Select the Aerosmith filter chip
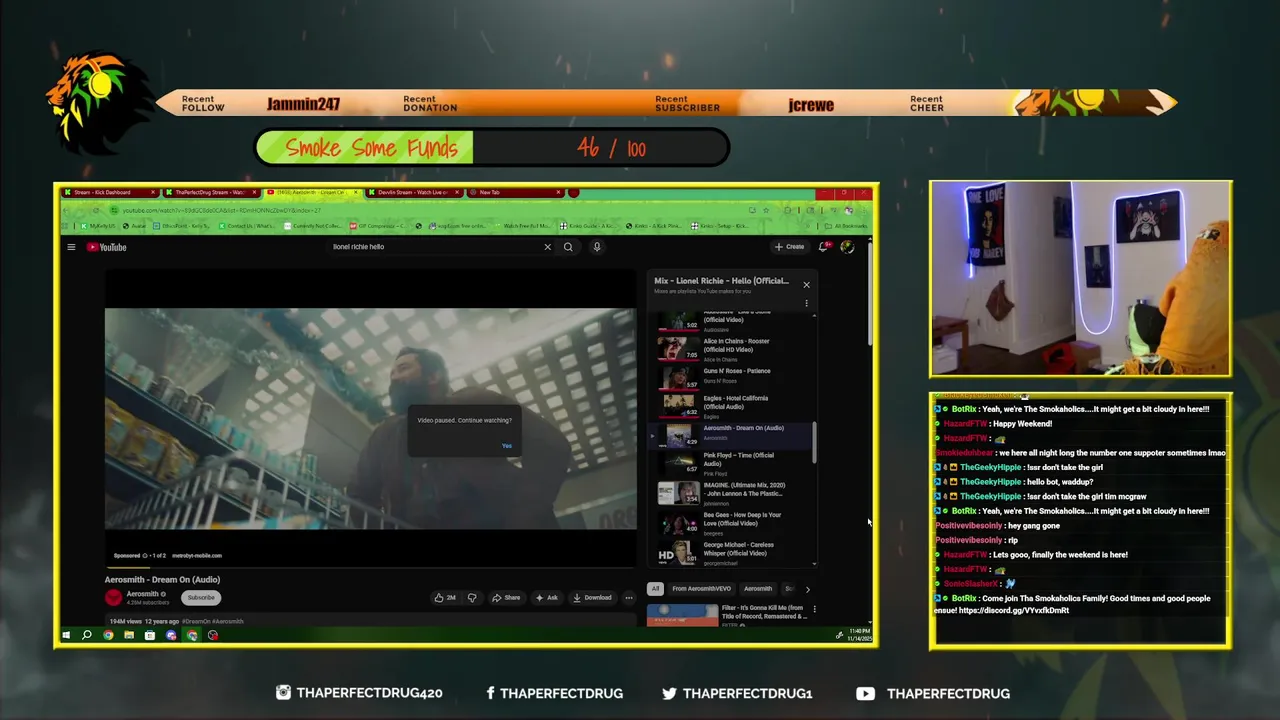The width and height of the screenshot is (1280, 720). [x=758, y=589]
